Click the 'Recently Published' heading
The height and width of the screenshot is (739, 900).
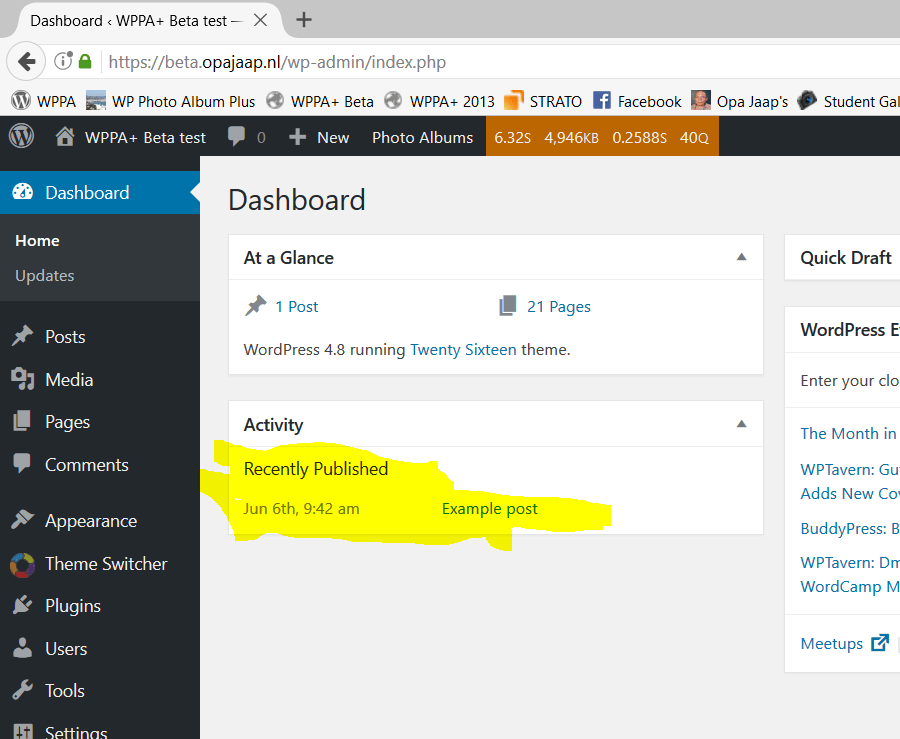point(316,469)
